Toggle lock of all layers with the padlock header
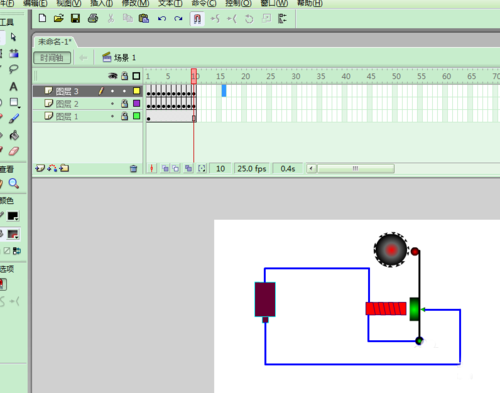The height and width of the screenshot is (393, 500). click(x=125, y=76)
